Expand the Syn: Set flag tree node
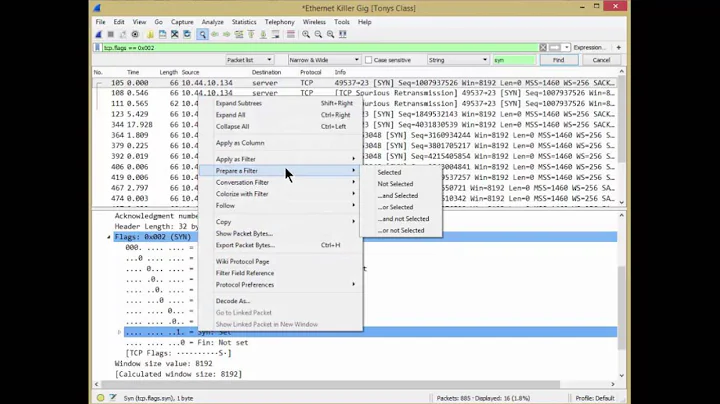This screenshot has height=404, width=720. point(119,332)
